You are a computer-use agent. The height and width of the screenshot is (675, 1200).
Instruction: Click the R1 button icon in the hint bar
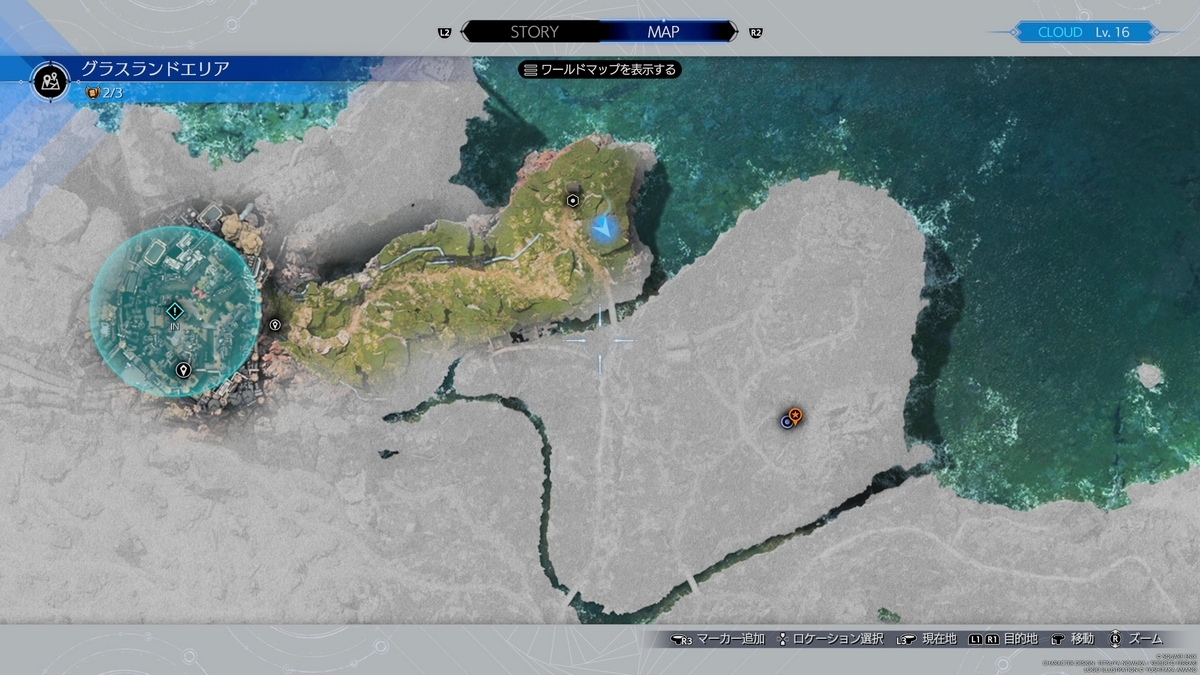[x=992, y=639]
